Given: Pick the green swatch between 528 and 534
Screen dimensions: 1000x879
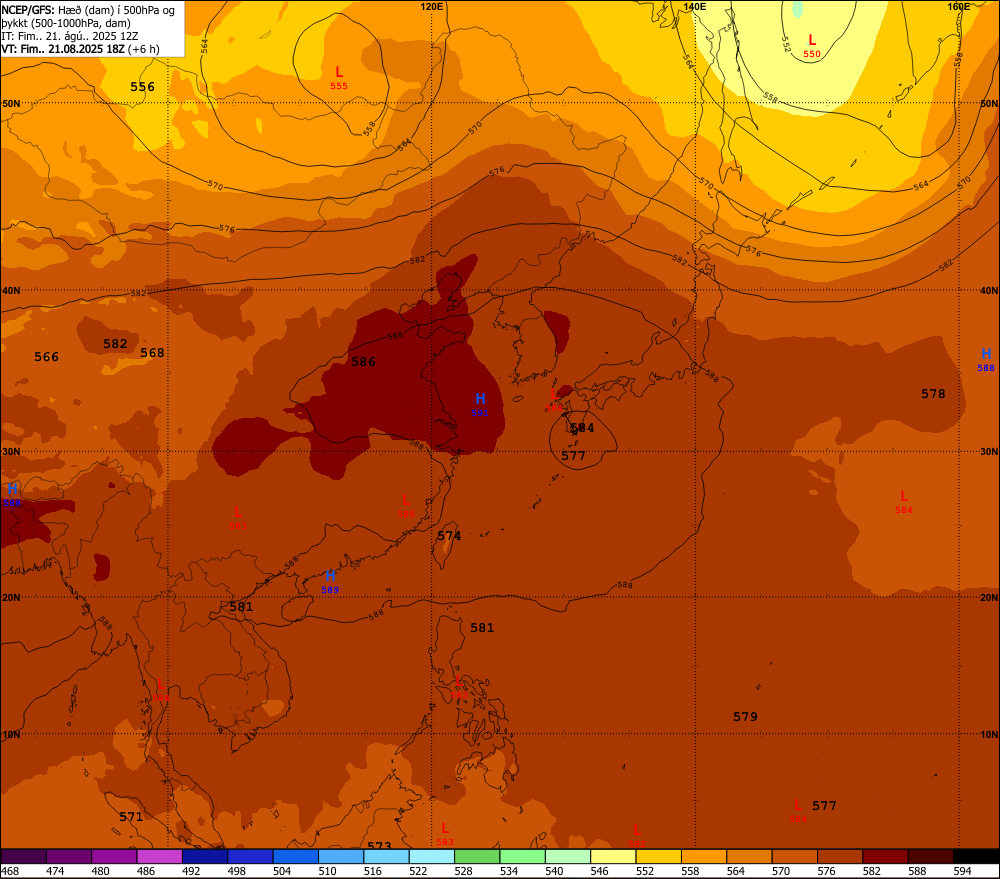Looking at the screenshot, I should [477, 856].
